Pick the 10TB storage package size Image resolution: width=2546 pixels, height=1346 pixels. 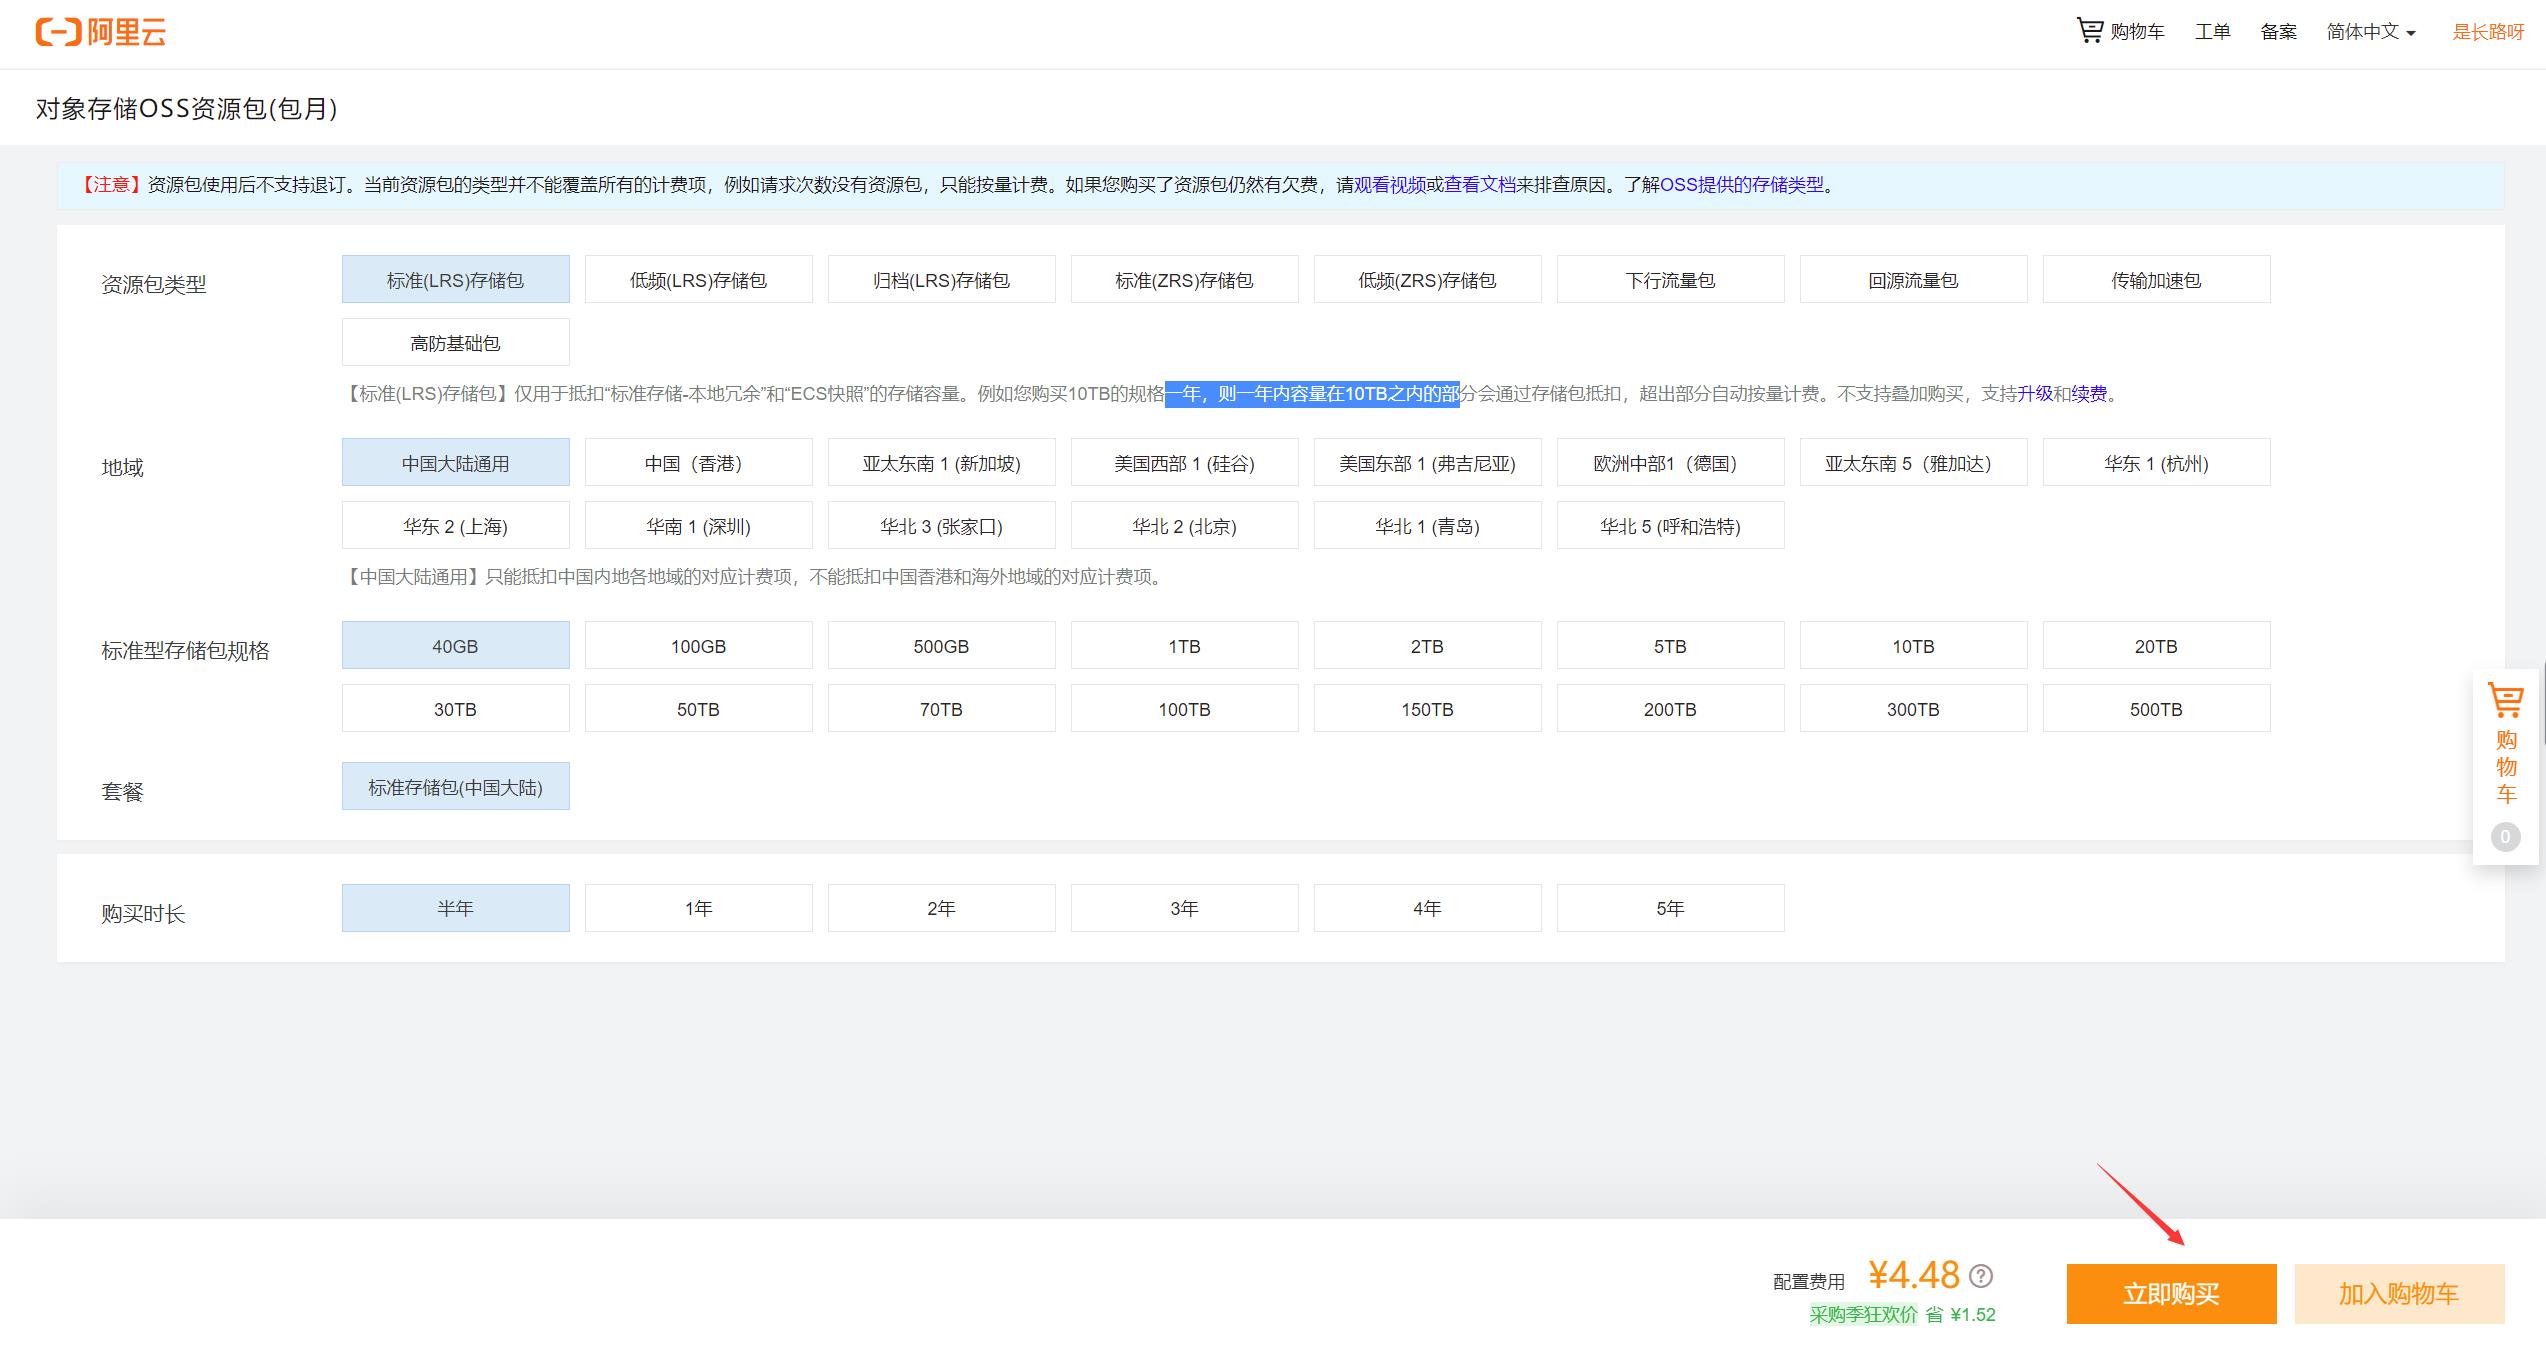point(1913,646)
